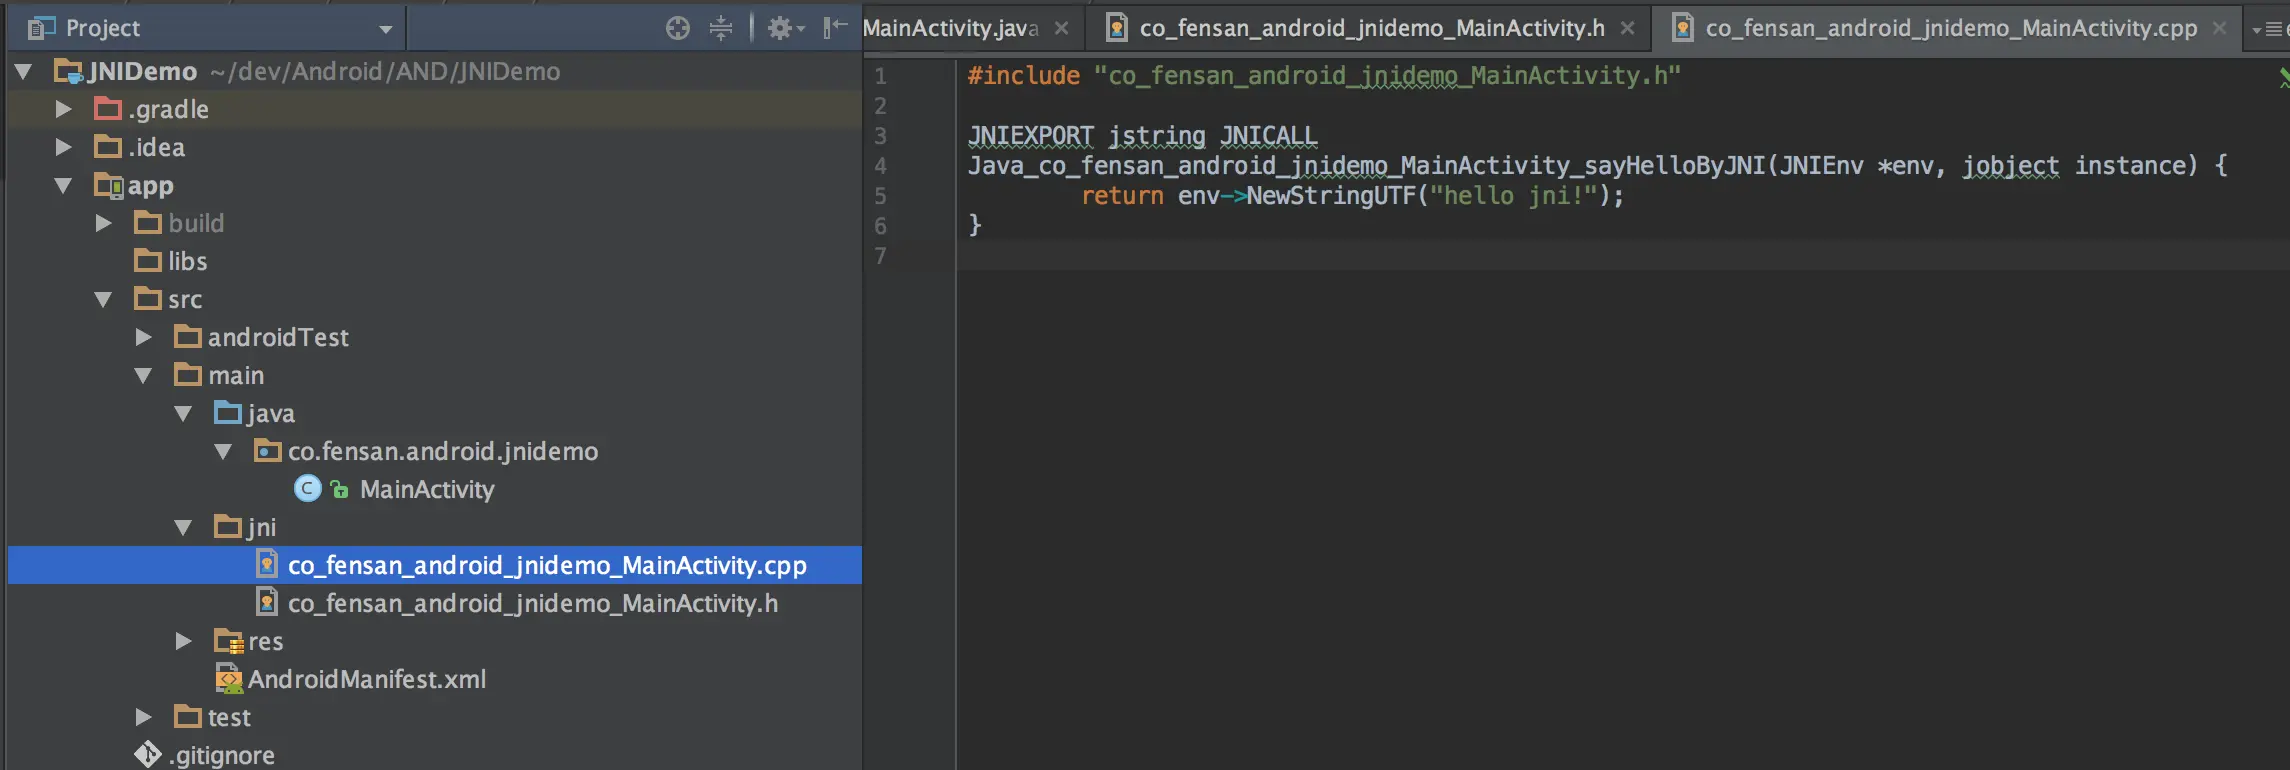Close the MainActivity.cpp editor tab
Screen dimensions: 2290x770
coord(2220,28)
